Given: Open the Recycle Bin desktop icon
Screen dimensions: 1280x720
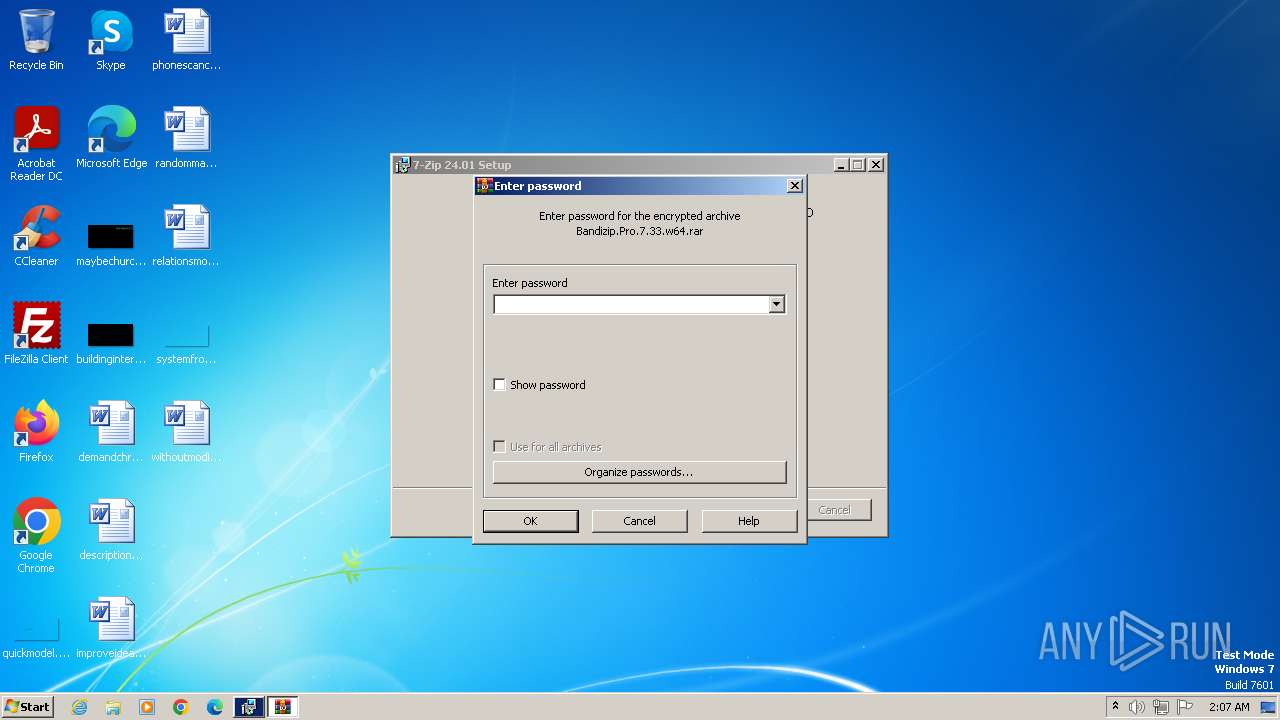Looking at the screenshot, I should coord(36,40).
